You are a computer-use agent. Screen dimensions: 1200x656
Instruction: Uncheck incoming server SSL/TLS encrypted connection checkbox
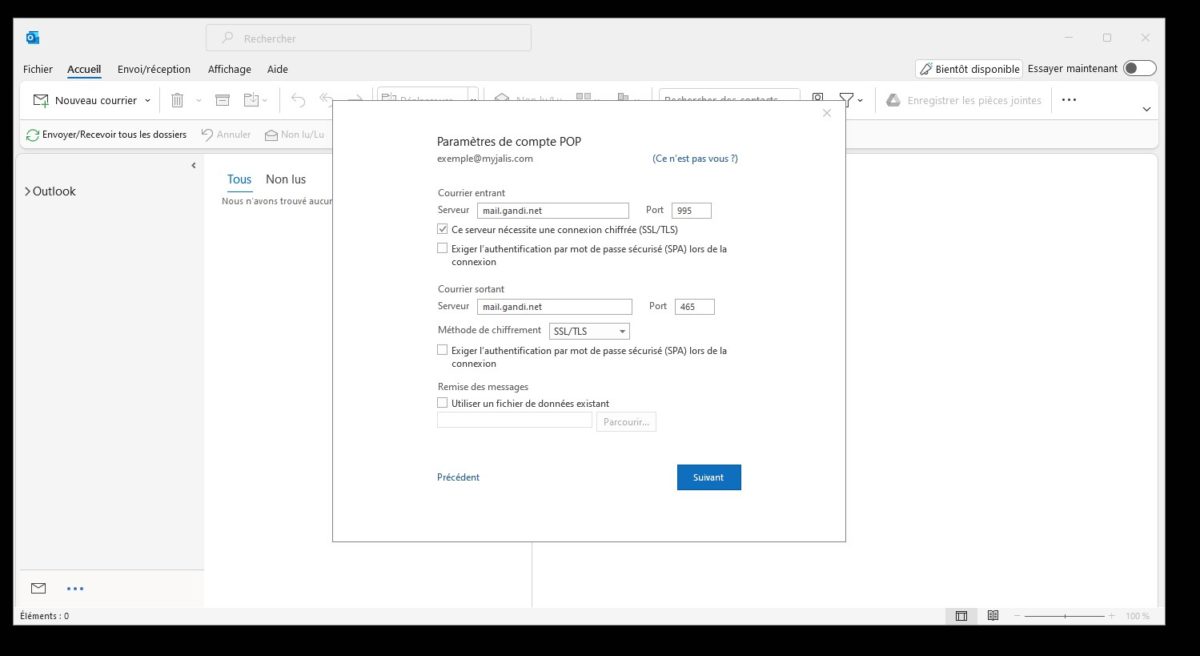point(443,229)
